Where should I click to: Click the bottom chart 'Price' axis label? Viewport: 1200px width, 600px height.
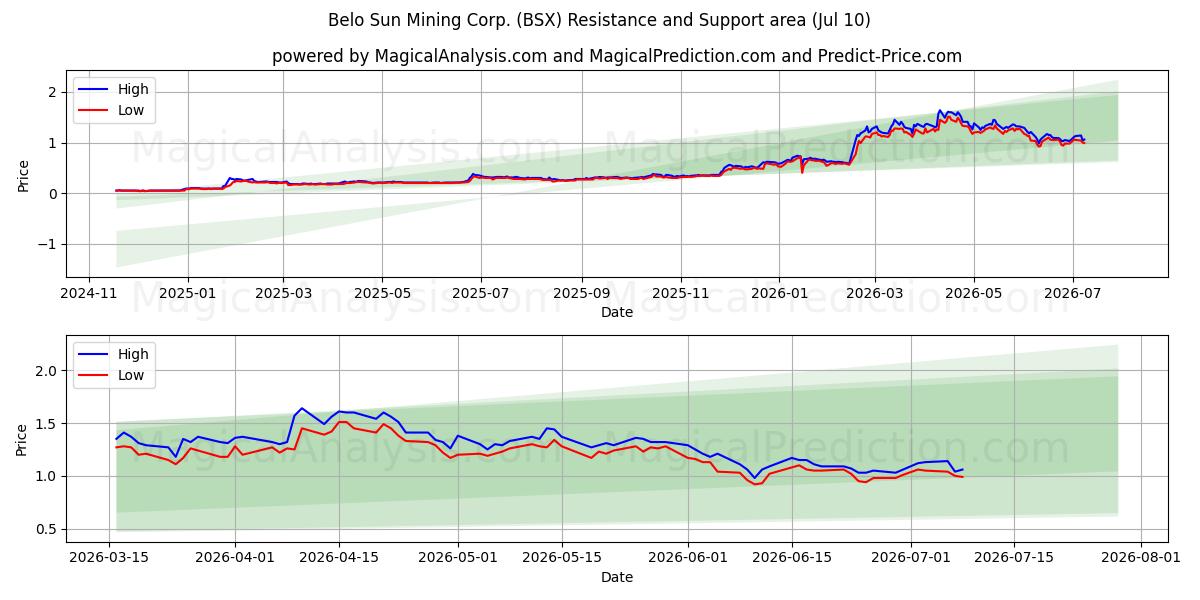click(x=23, y=439)
